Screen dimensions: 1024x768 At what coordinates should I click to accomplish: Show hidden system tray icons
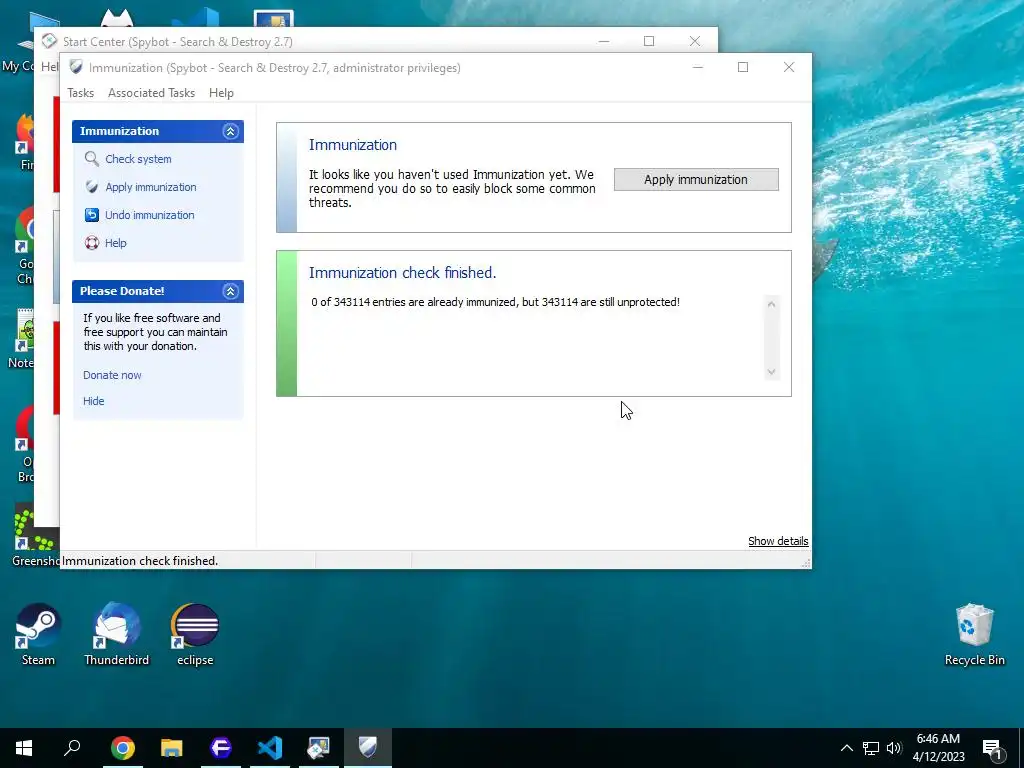tap(846, 748)
